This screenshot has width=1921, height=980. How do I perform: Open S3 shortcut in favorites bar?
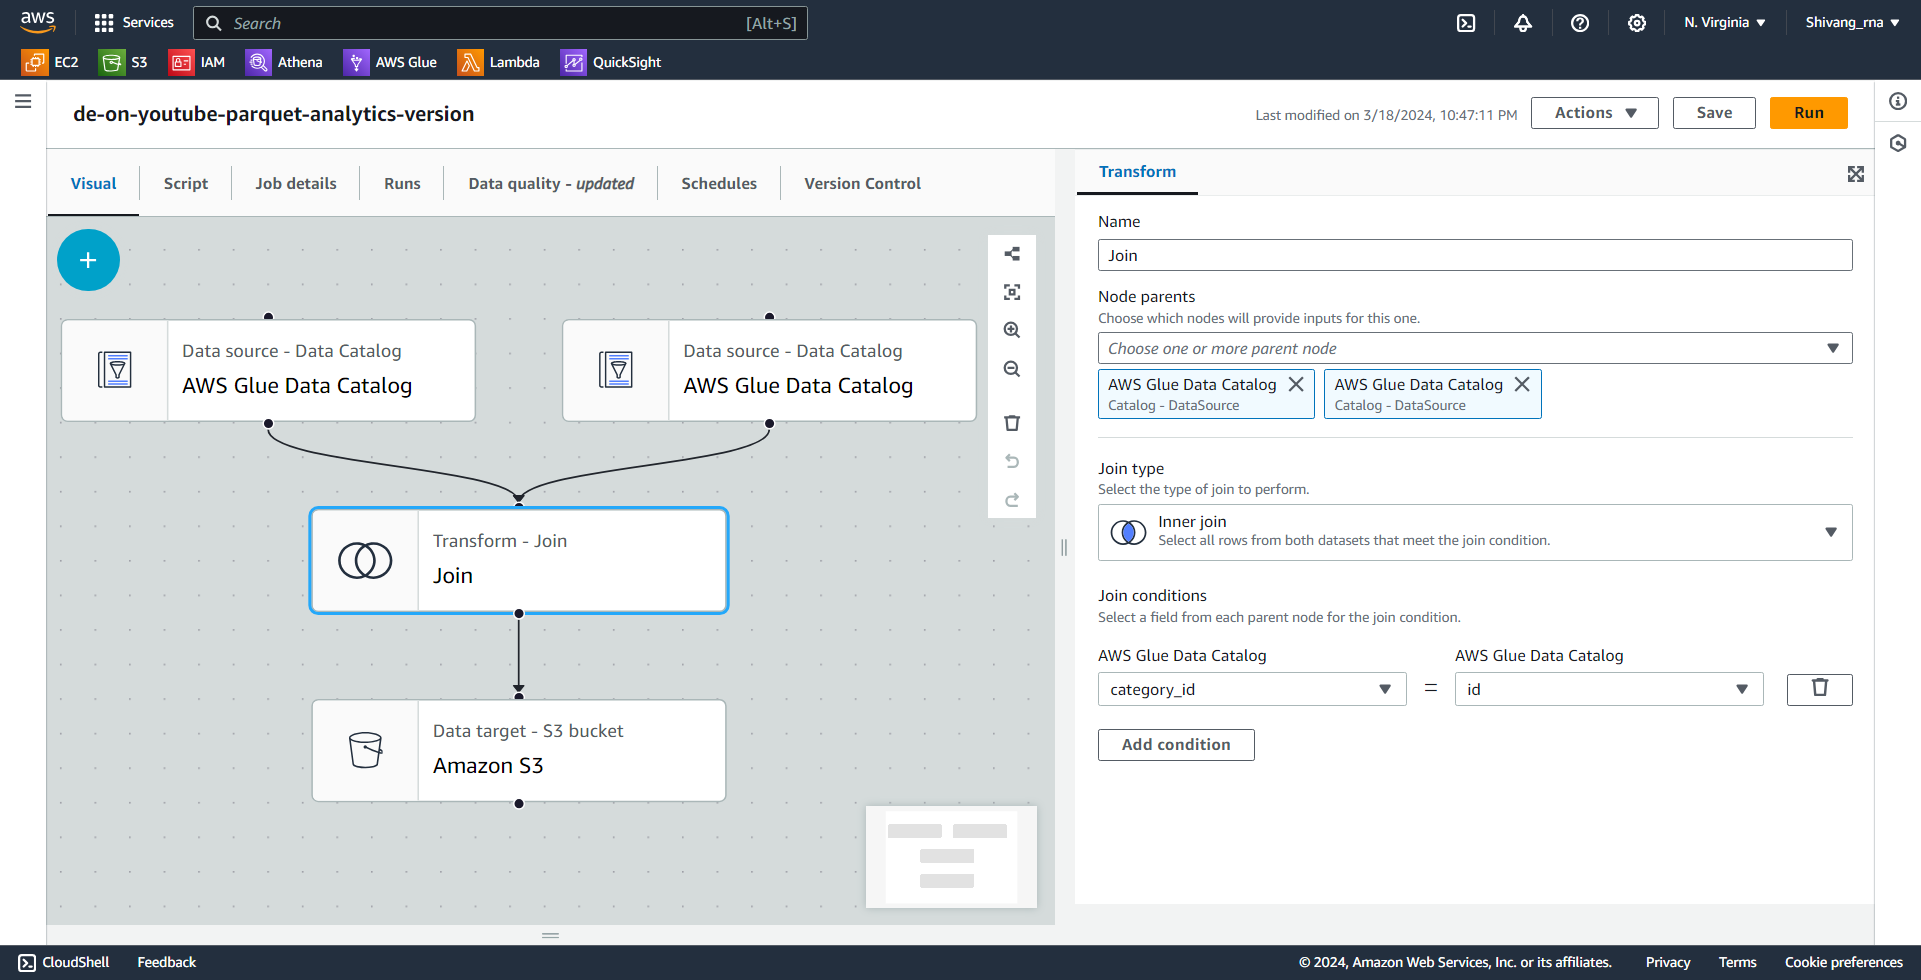pos(123,62)
